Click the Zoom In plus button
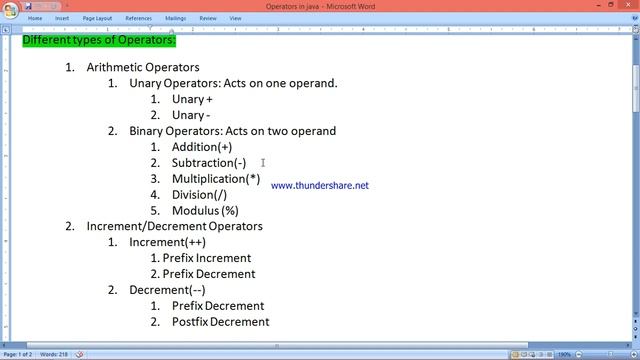 click(634, 355)
